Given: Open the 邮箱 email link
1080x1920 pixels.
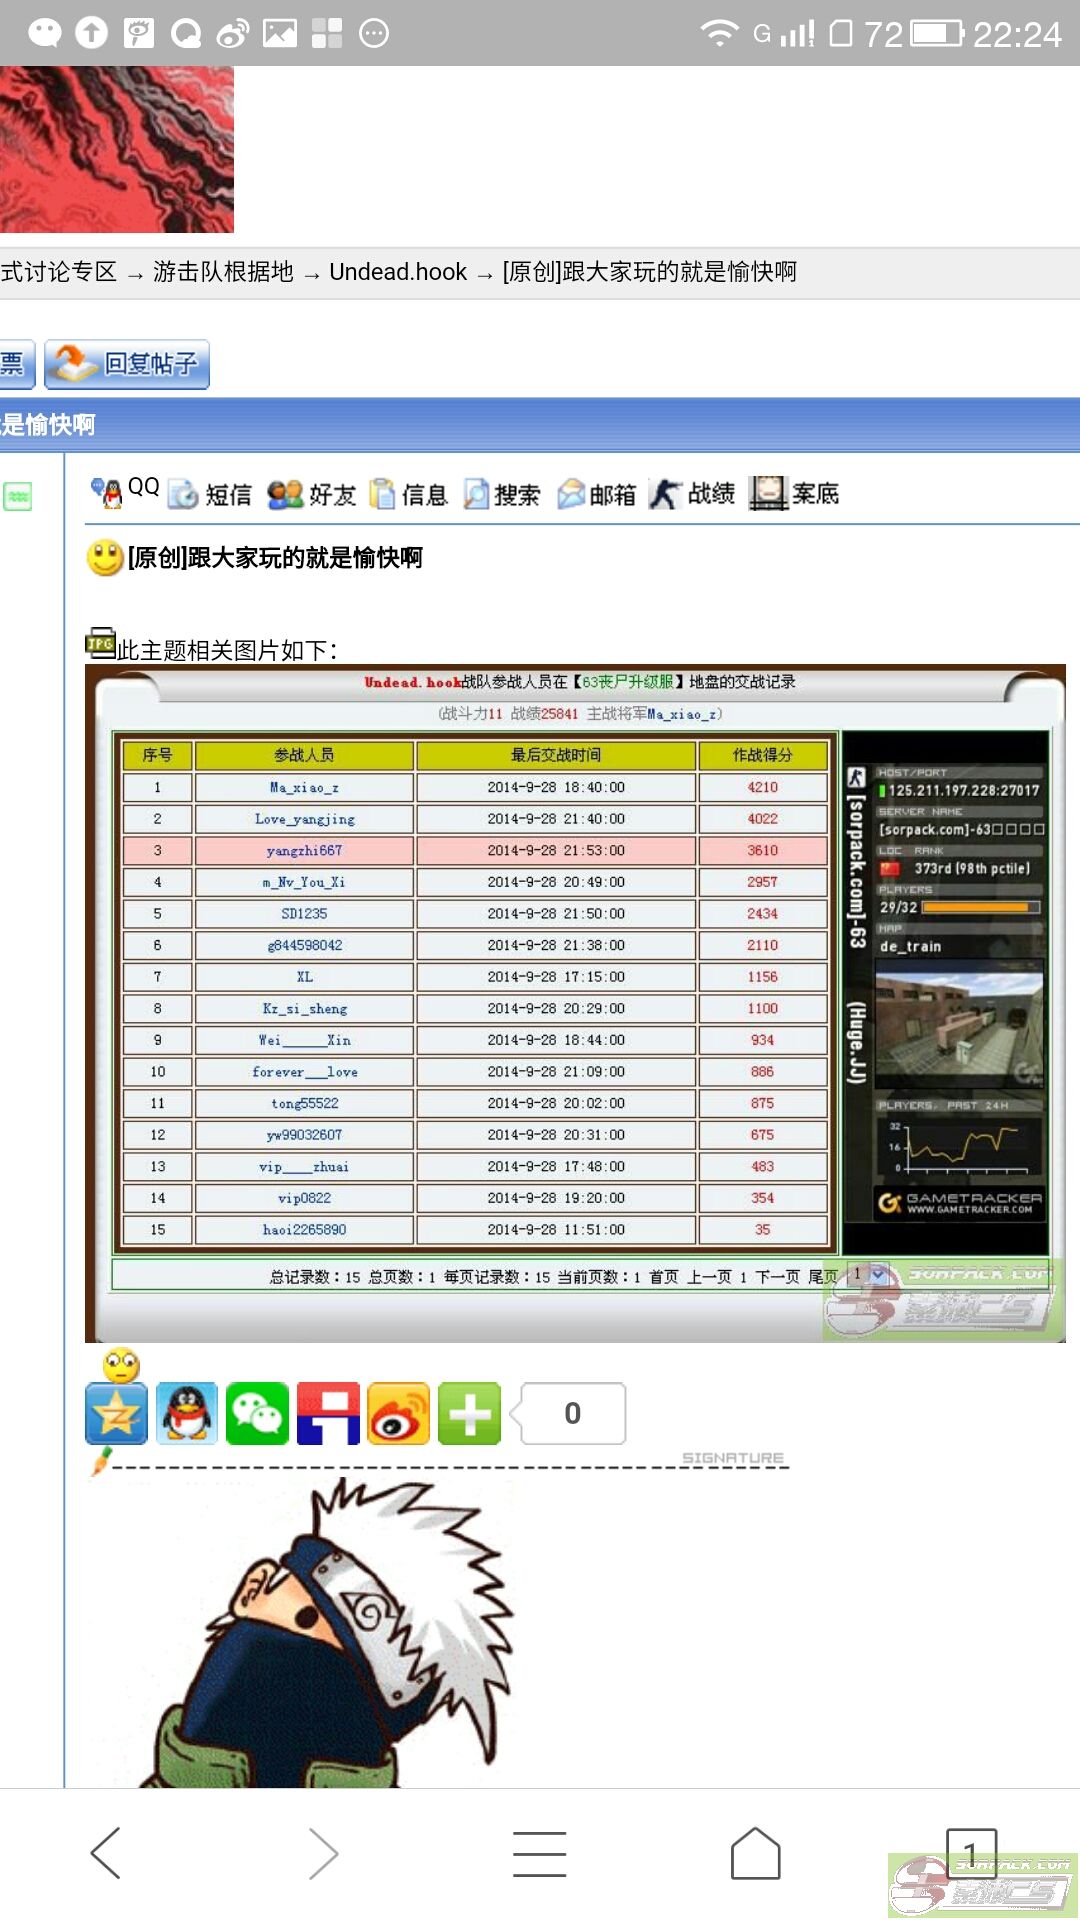Looking at the screenshot, I should pyautogui.click(x=596, y=494).
